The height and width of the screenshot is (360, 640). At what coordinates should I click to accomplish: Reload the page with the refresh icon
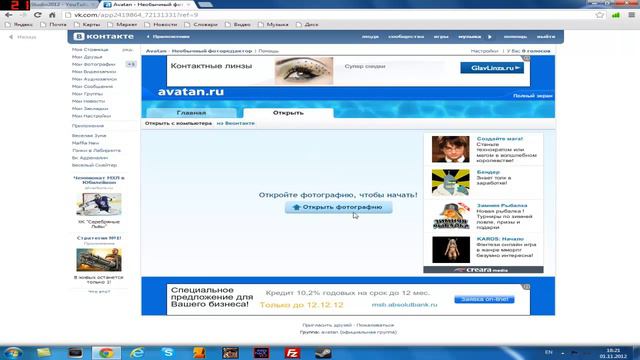click(x=38, y=15)
